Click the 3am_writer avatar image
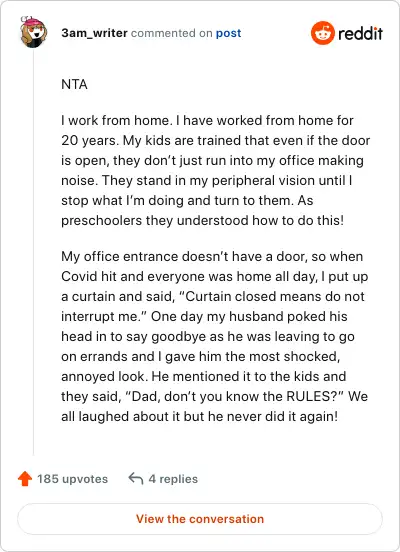Image resolution: width=400 pixels, height=552 pixels. pos(33,32)
